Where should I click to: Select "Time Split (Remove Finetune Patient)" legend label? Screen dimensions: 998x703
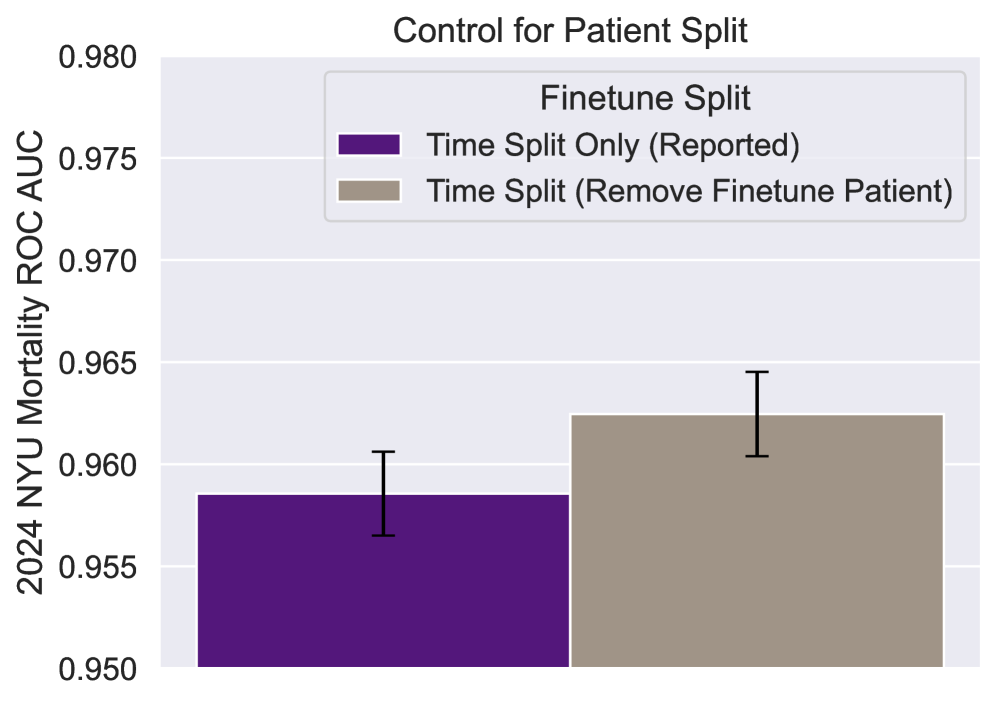tap(689, 190)
